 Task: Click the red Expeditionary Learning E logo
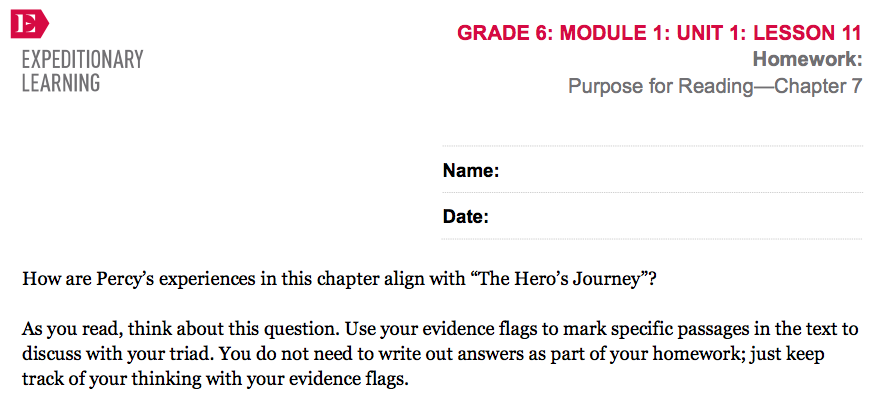[x=30, y=24]
